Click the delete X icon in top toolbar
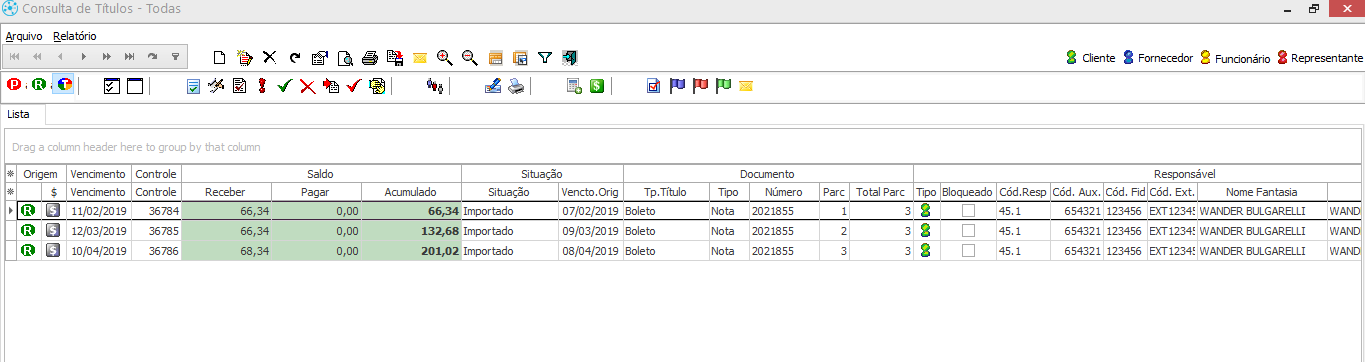Image resolution: width=1365 pixels, height=362 pixels. click(269, 57)
